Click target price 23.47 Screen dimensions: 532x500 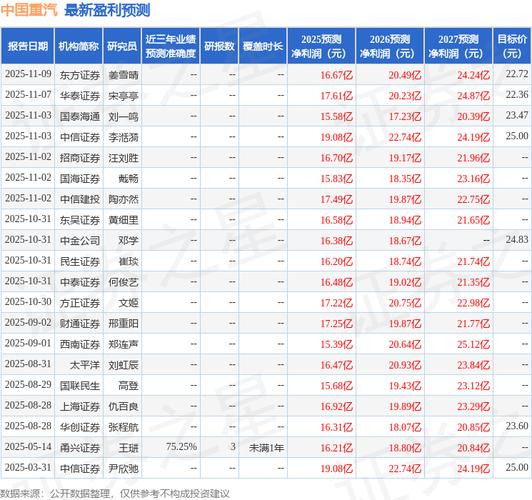[x=517, y=115]
